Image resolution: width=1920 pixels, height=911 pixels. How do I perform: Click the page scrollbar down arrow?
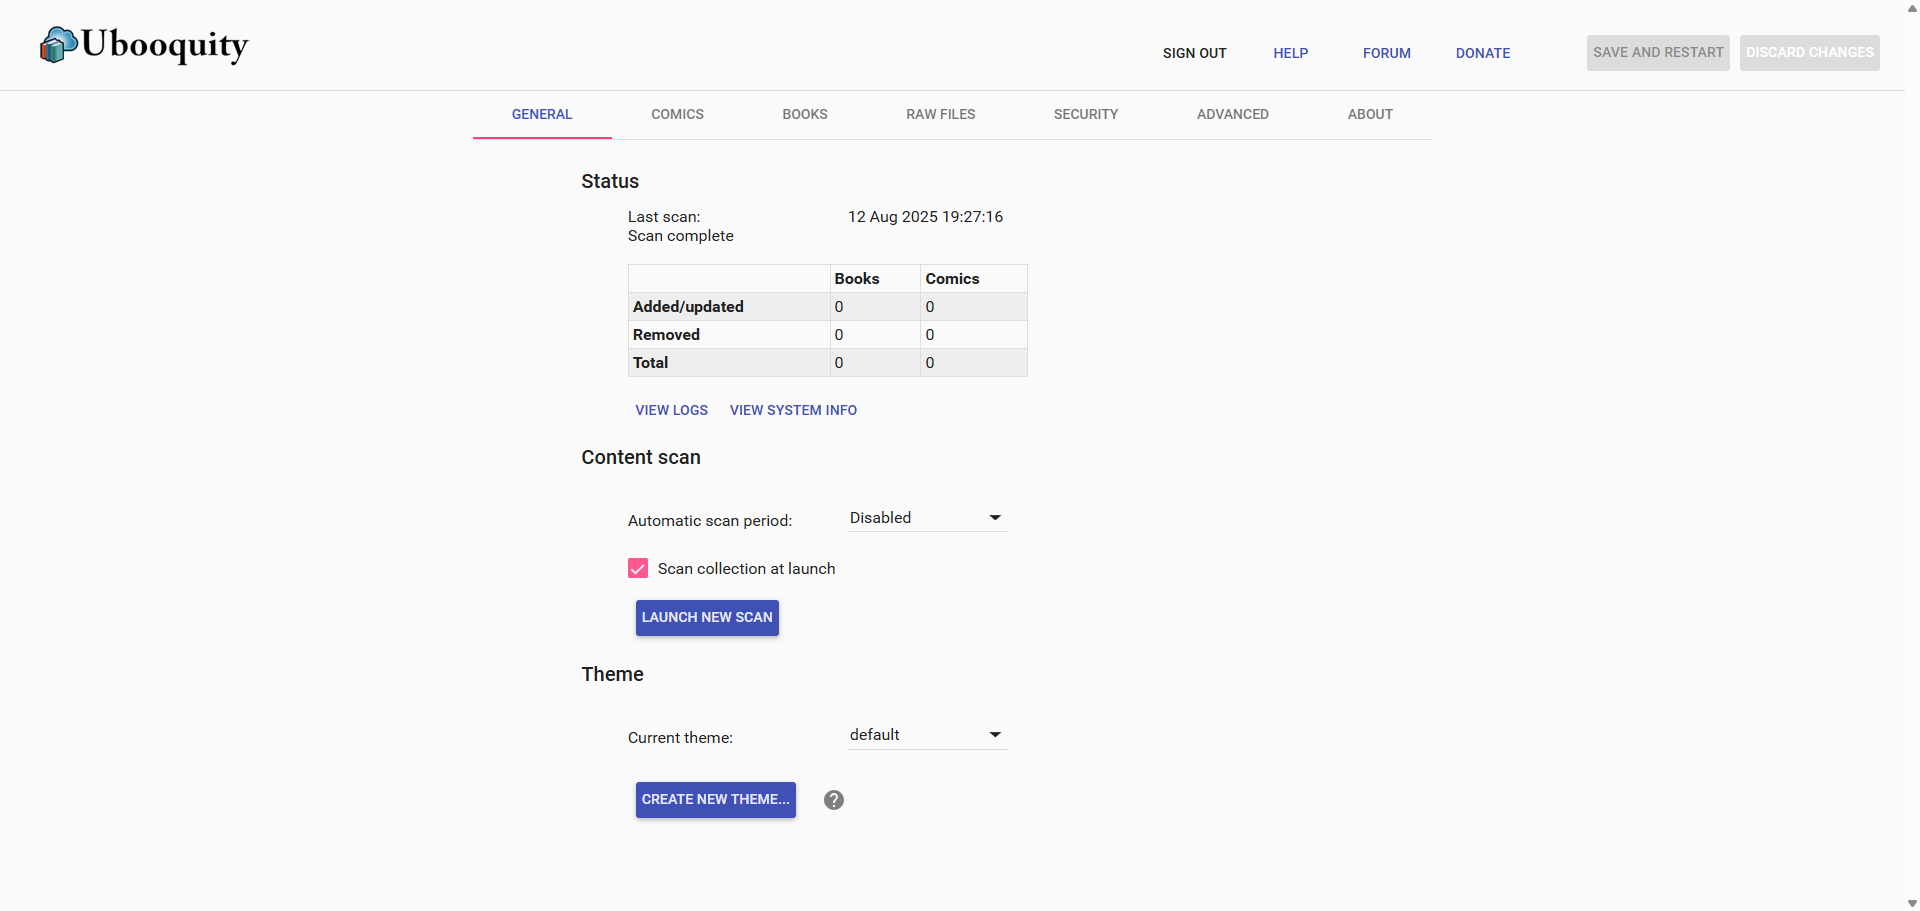pyautogui.click(x=1912, y=903)
